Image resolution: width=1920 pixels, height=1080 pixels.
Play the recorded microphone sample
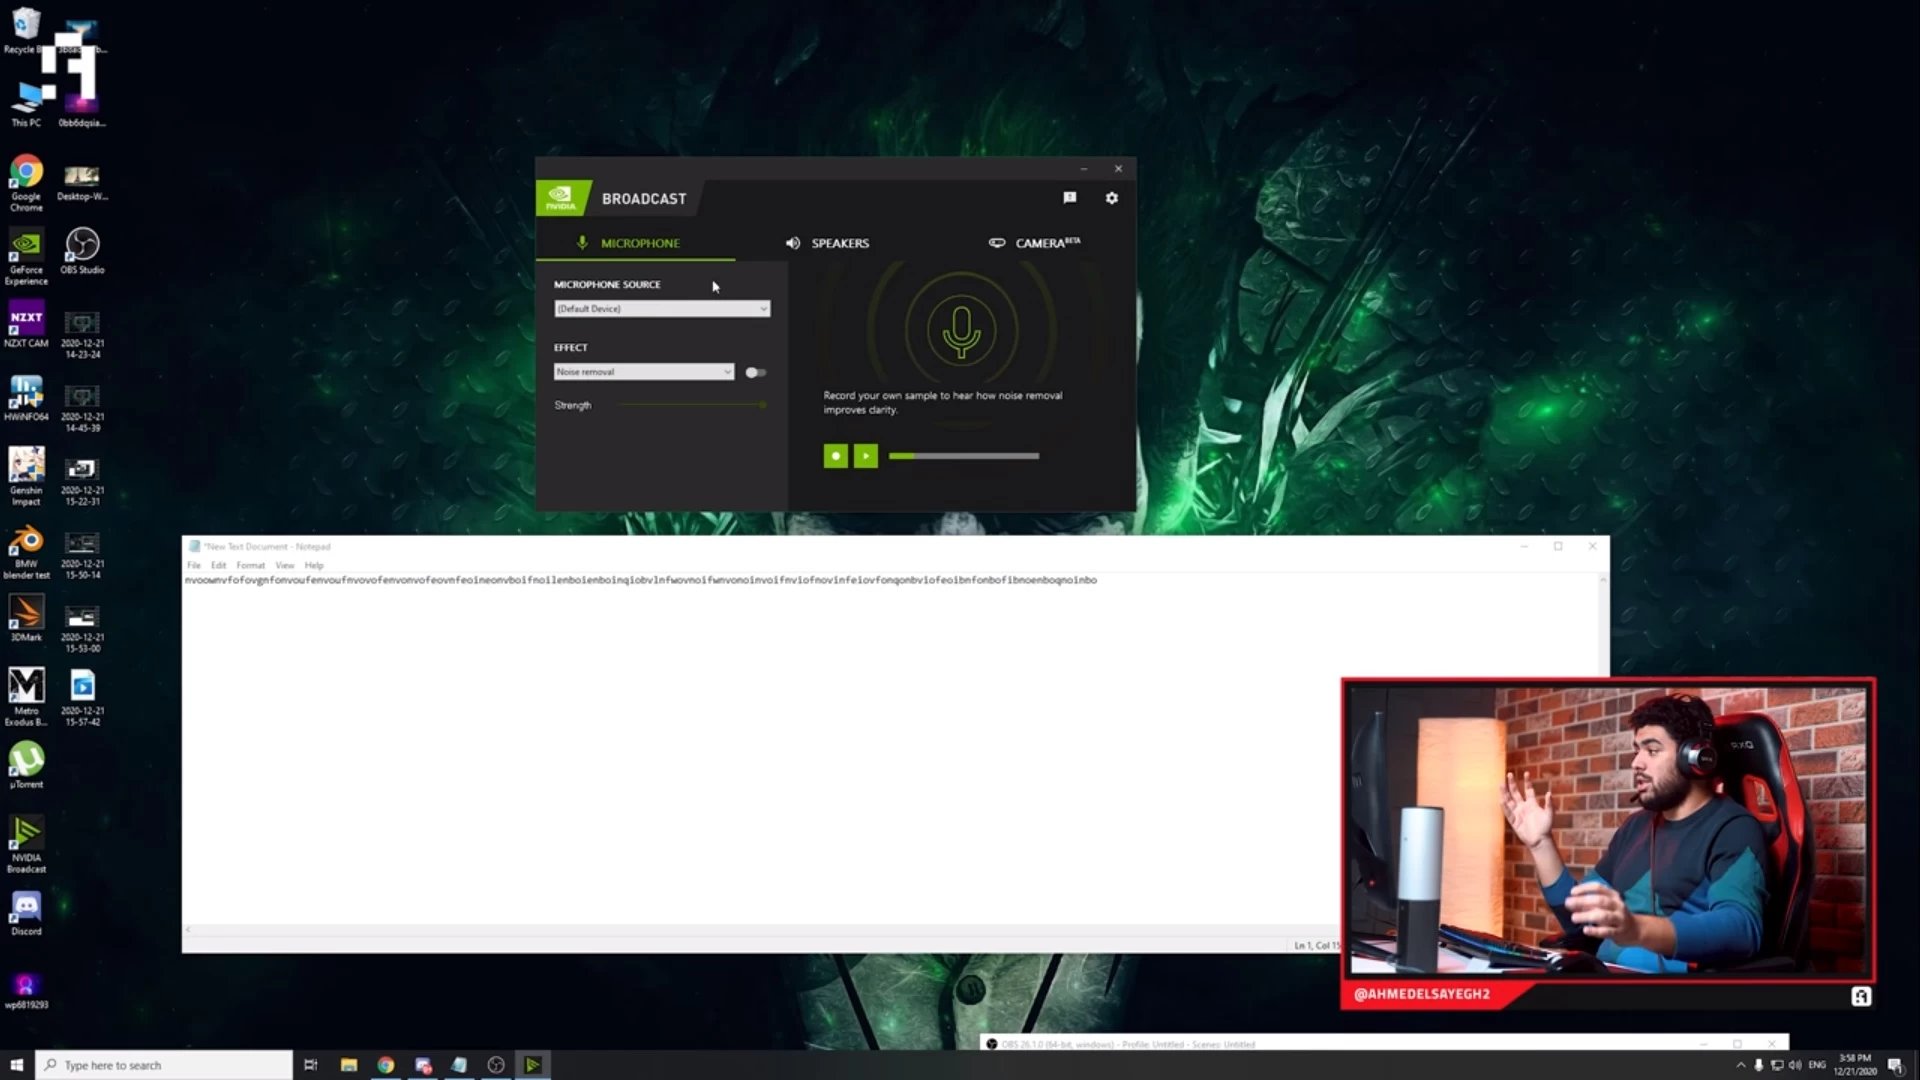pyautogui.click(x=866, y=456)
